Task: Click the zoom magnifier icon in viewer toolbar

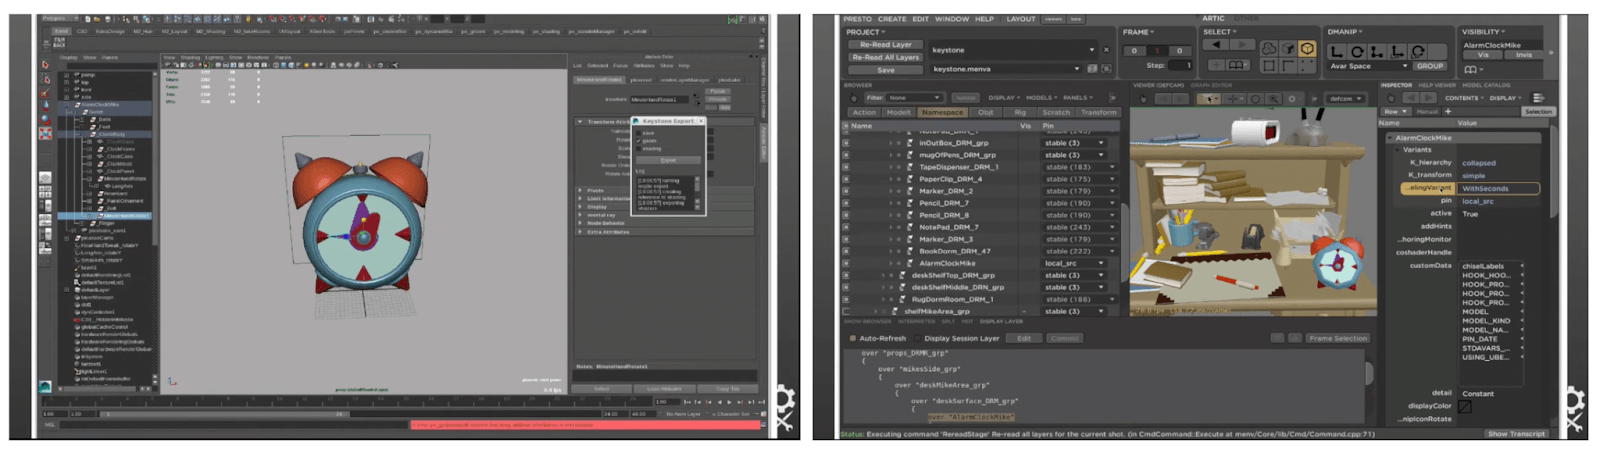Action: (x=1274, y=99)
